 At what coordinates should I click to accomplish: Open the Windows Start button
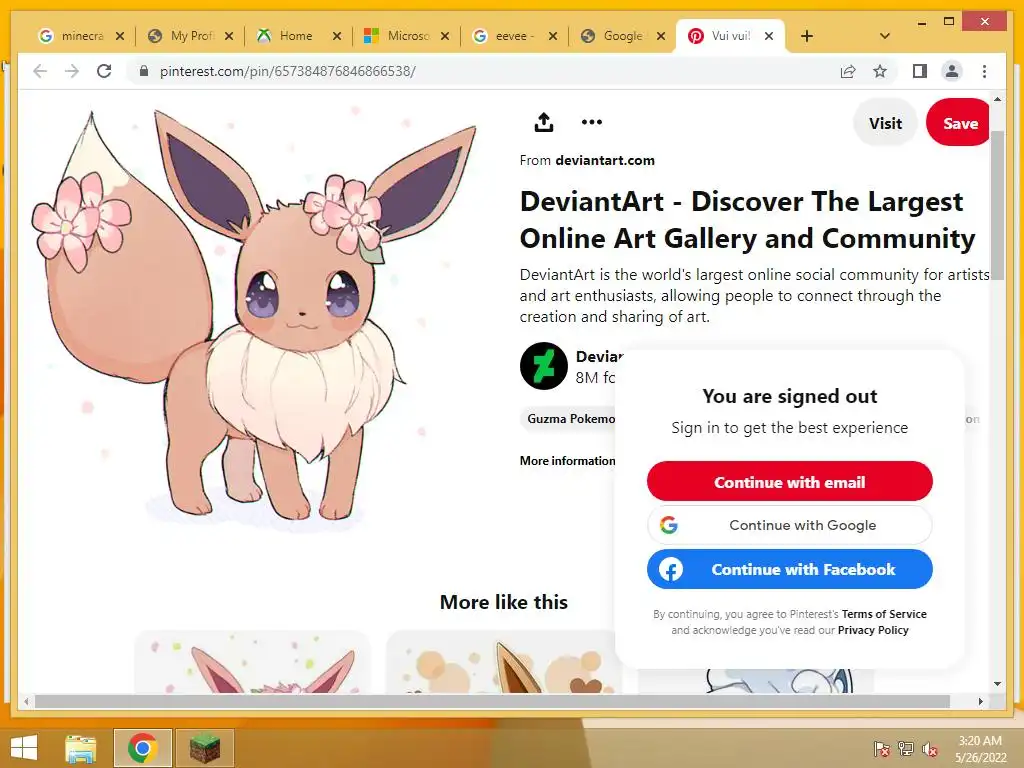point(24,748)
